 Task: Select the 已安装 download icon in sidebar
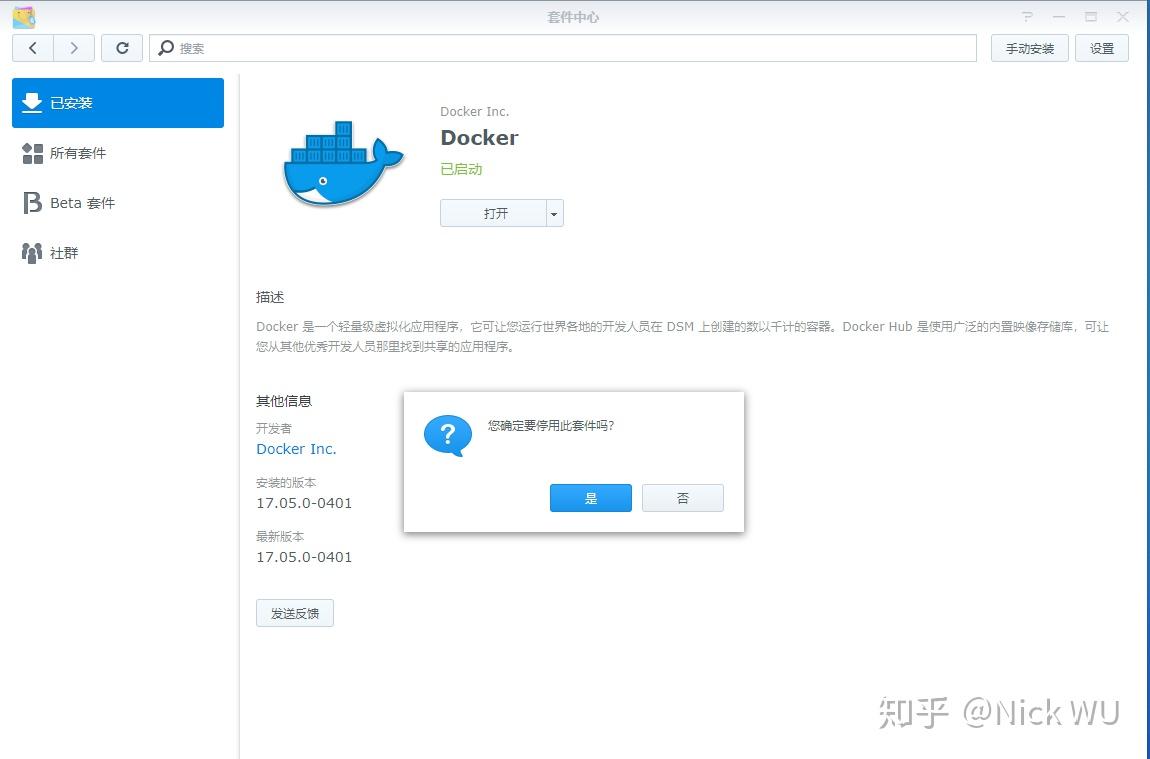pos(33,103)
